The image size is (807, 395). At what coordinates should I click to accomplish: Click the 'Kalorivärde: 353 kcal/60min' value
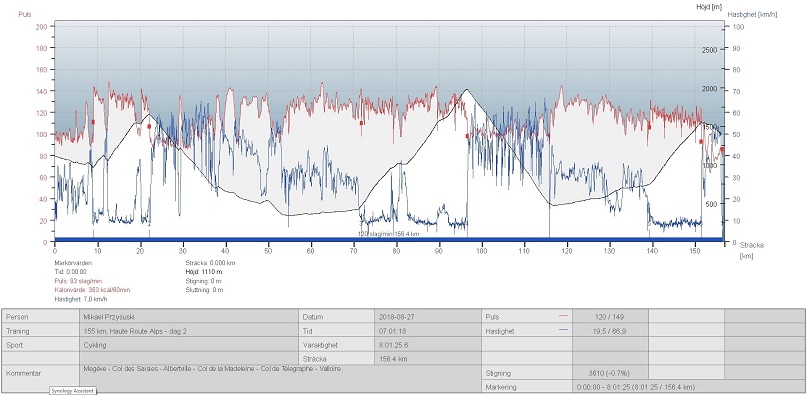(92, 290)
